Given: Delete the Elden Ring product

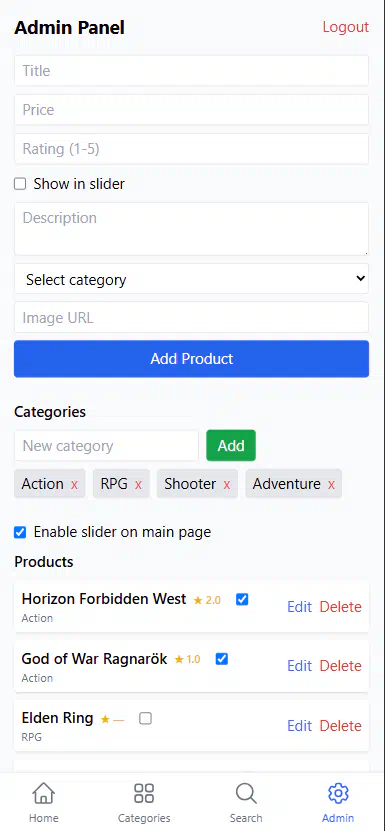Looking at the screenshot, I should pos(340,726).
